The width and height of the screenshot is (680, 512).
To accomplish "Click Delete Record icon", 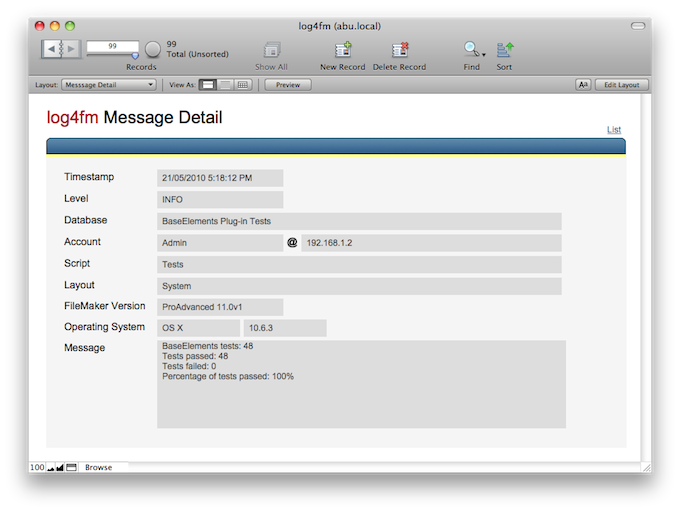I will [399, 50].
